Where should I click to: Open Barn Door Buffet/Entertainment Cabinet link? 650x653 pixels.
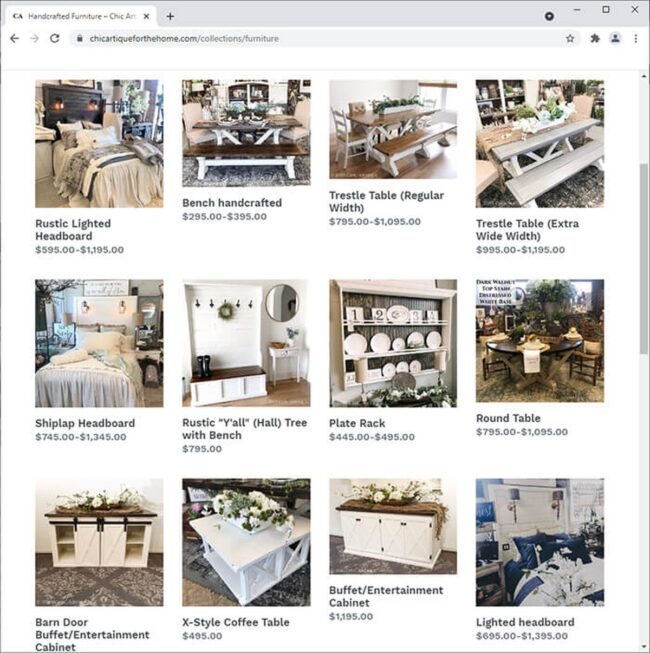[x=92, y=634]
